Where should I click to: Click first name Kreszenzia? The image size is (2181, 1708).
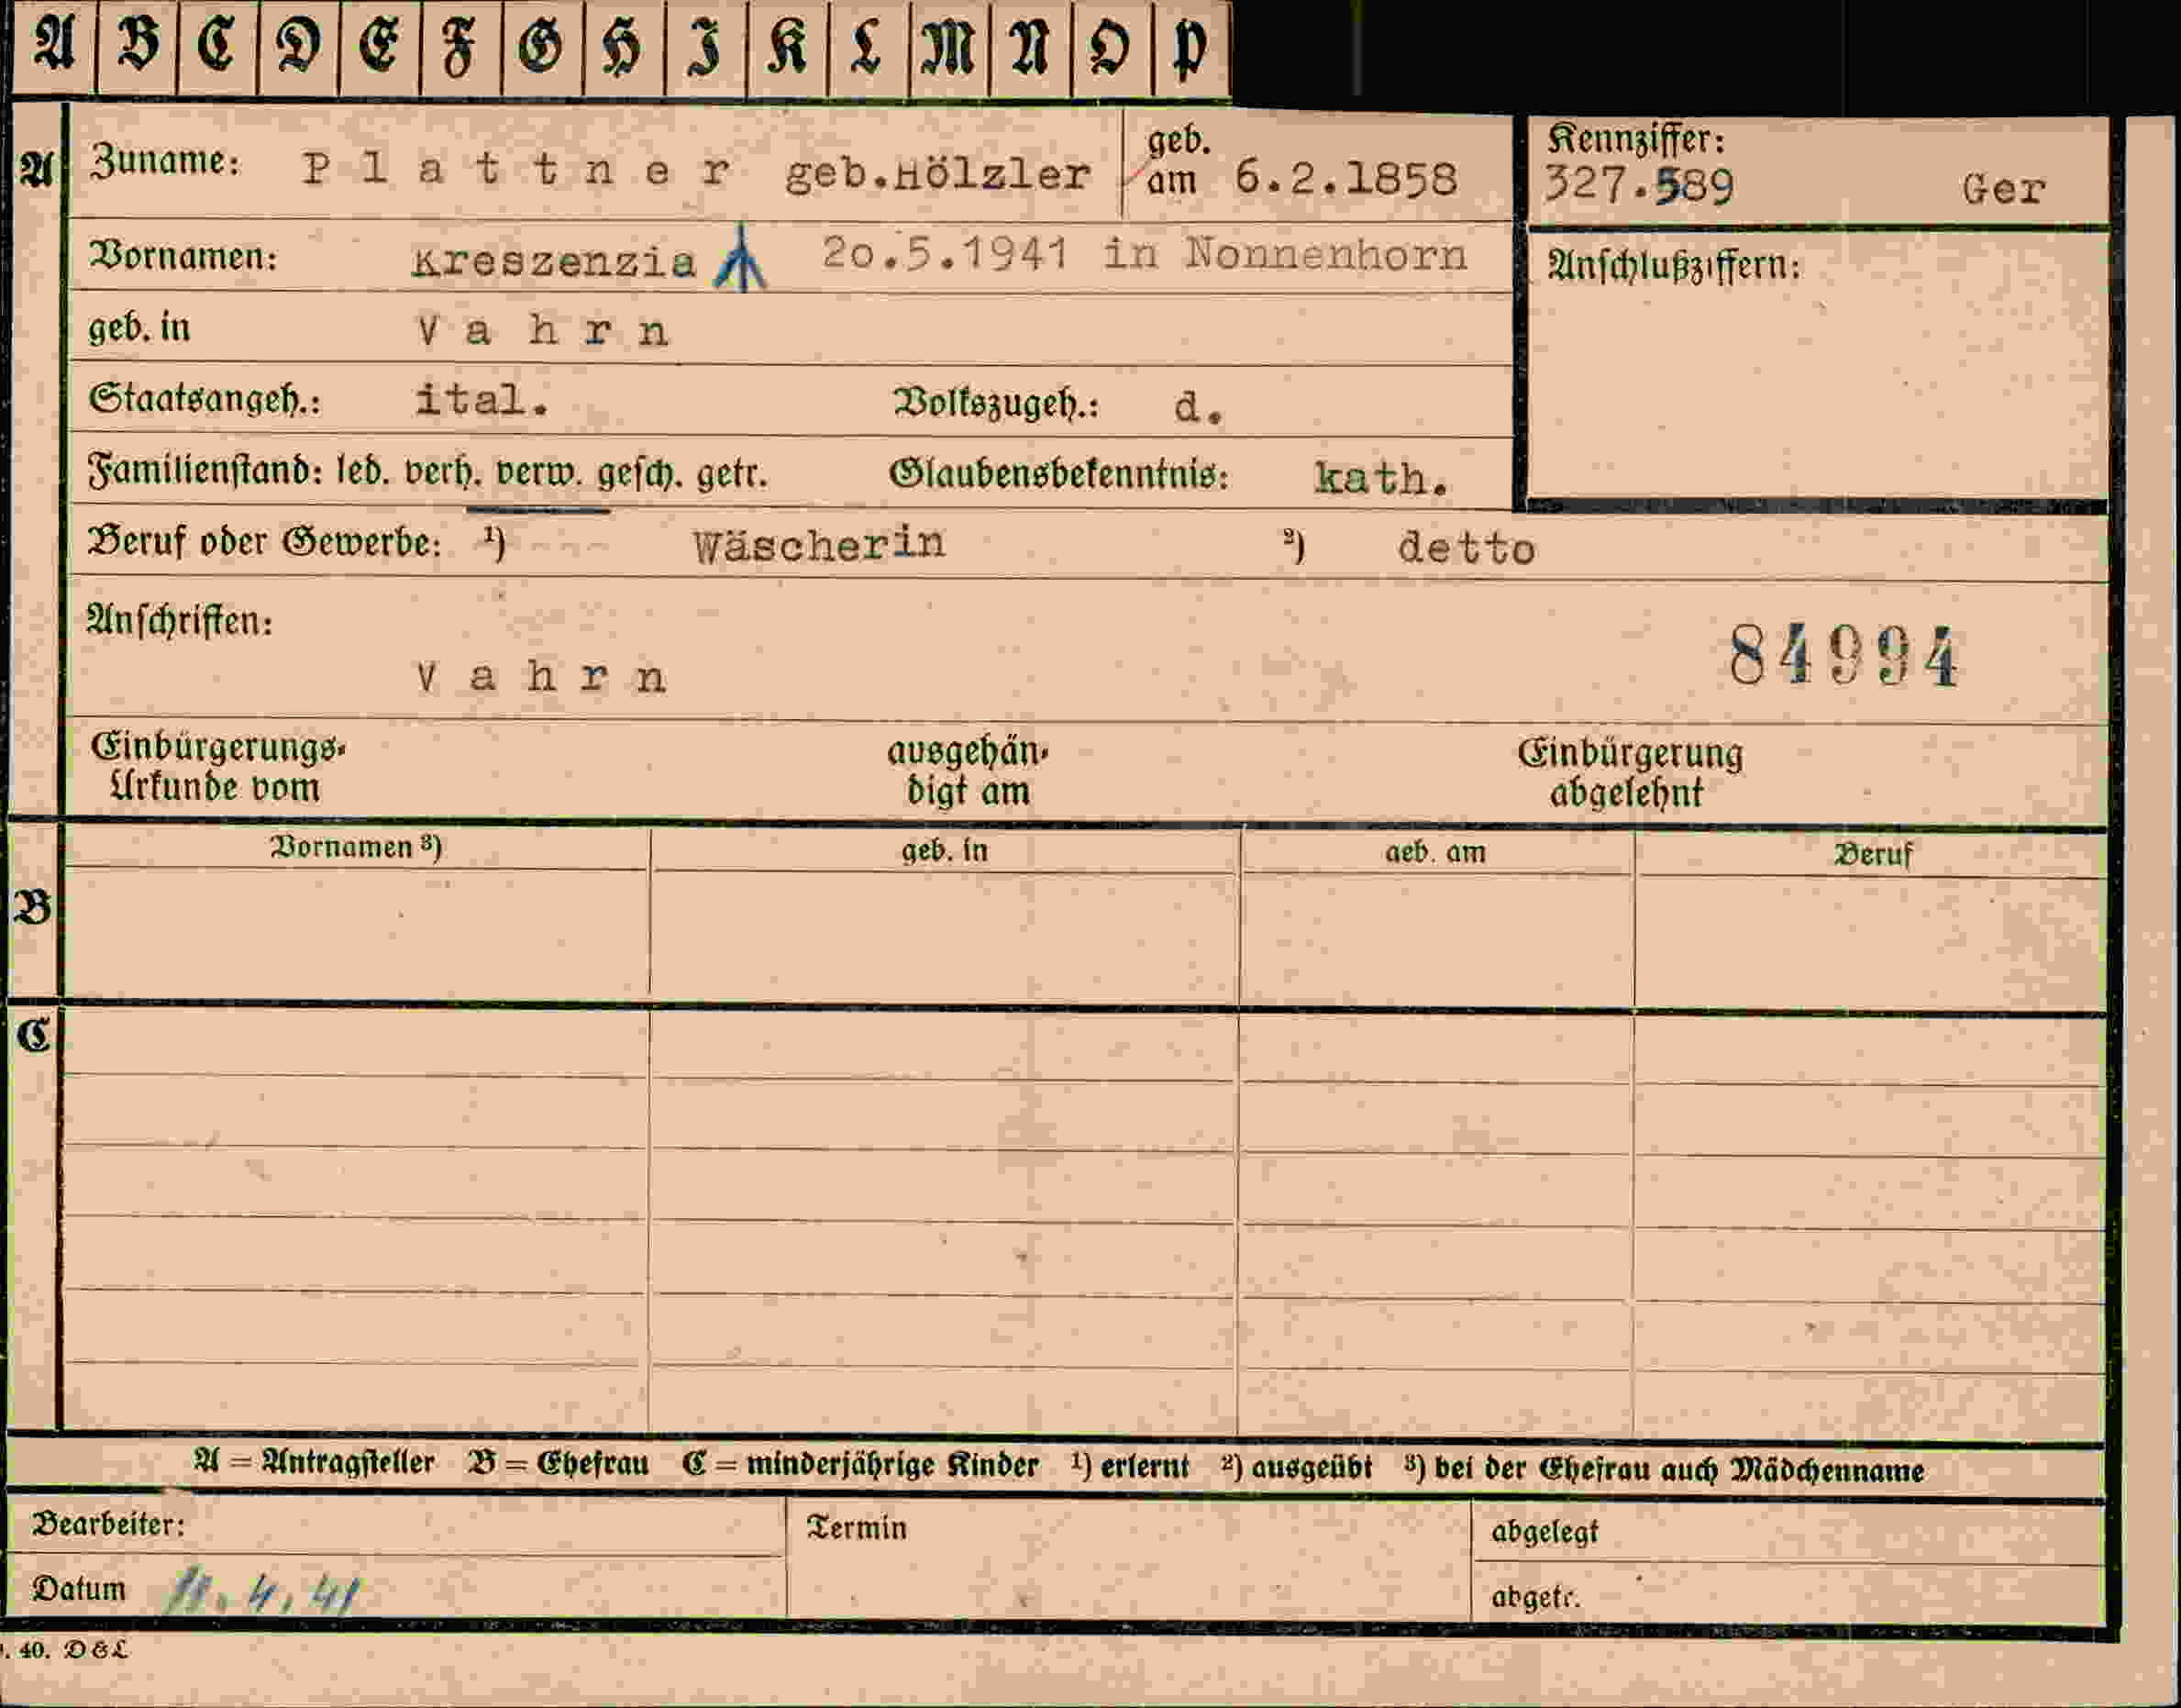click(x=554, y=262)
